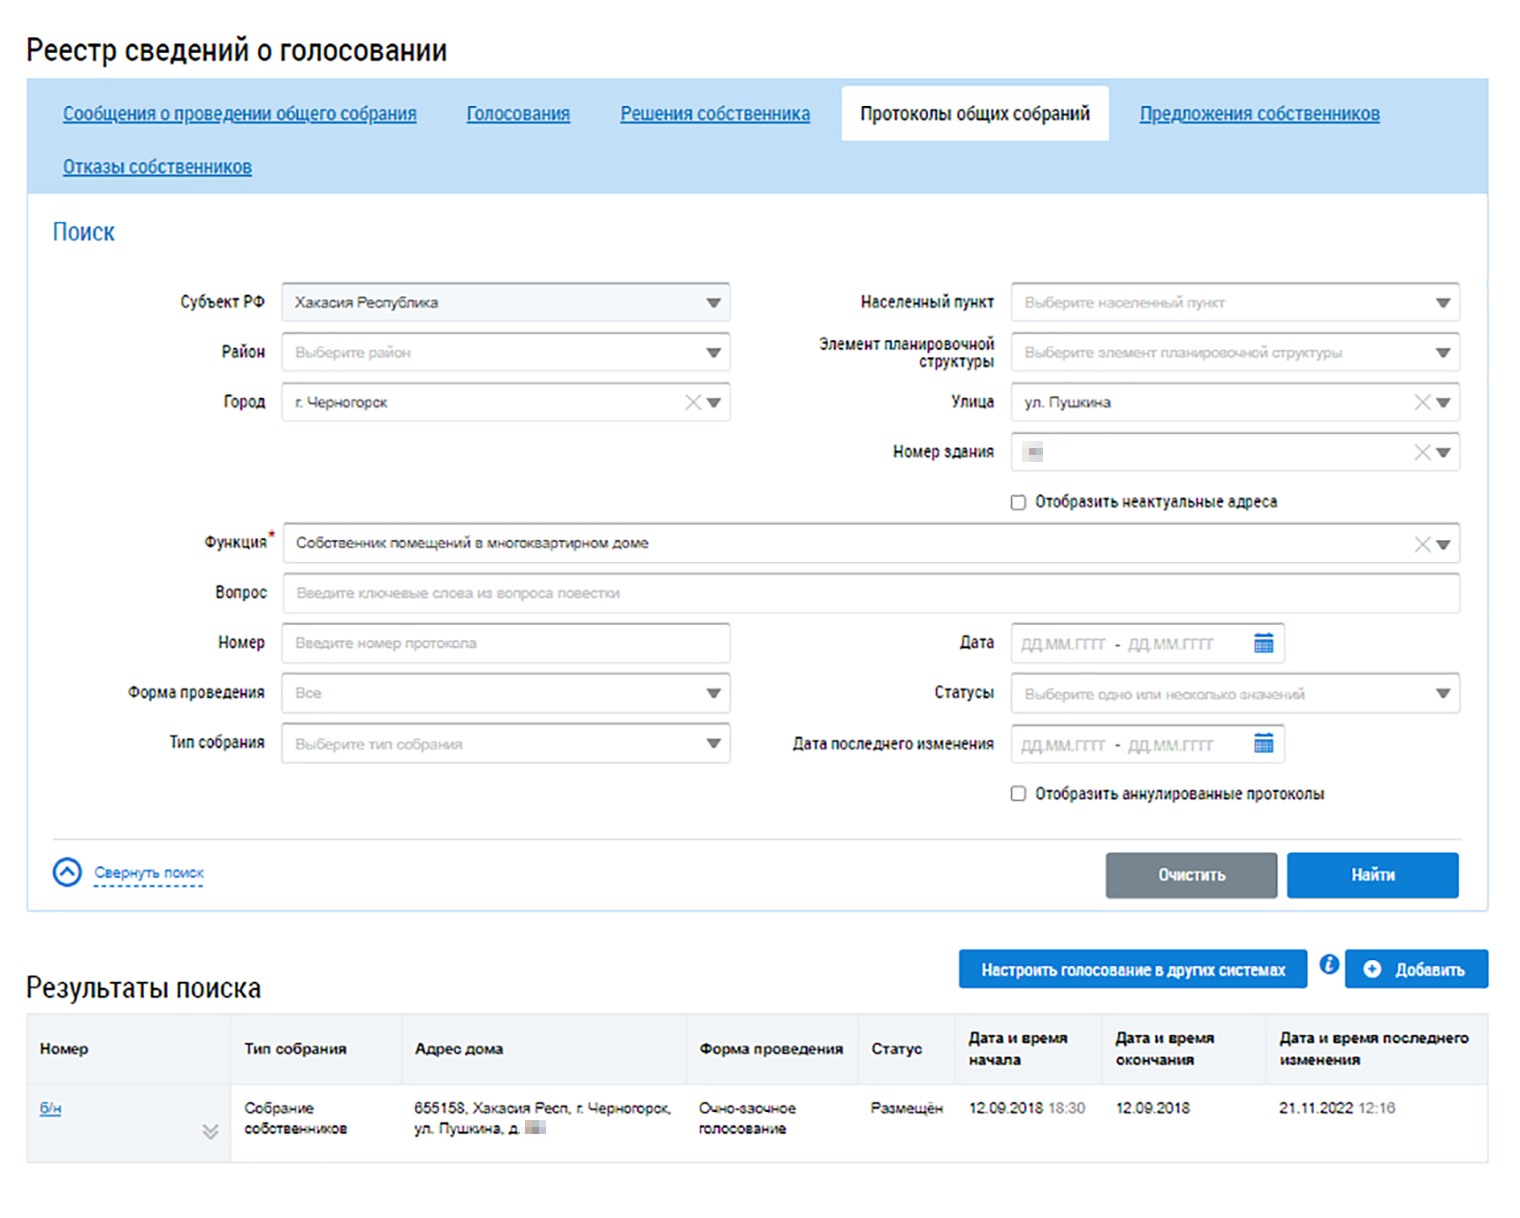The height and width of the screenshot is (1218, 1520).
Task: Toggle Отобразить аннулированные протоколы checkbox
Action: (x=1018, y=794)
